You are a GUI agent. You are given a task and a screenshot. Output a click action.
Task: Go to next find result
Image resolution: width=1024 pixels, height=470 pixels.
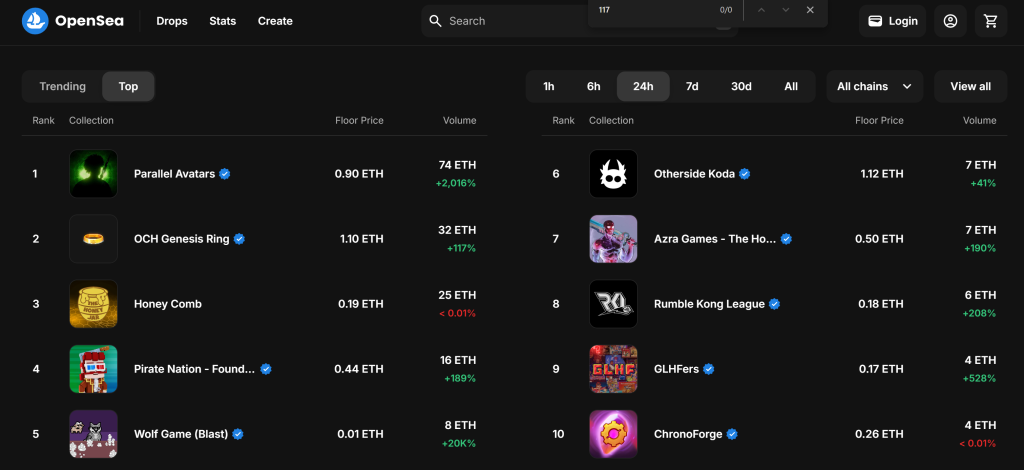point(785,10)
